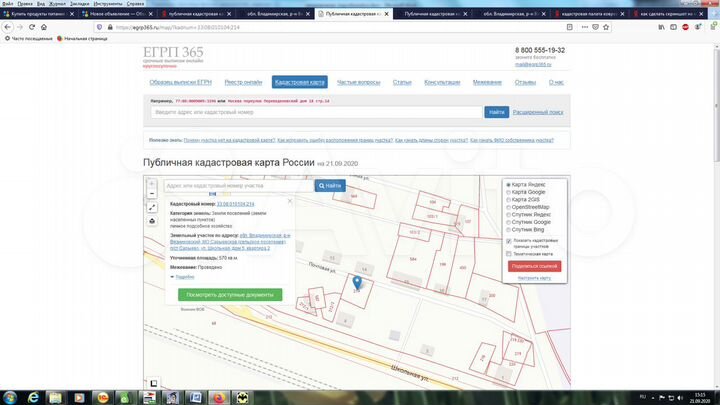Open the Firefox library icon
Image resolution: width=720 pixels, height=405 pixels.
coord(661,27)
